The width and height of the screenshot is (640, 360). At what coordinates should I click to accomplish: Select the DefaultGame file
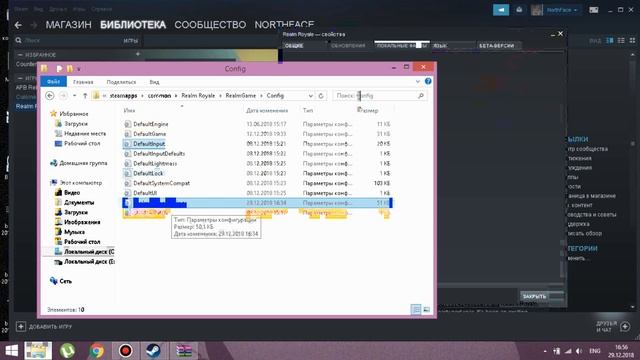149,134
